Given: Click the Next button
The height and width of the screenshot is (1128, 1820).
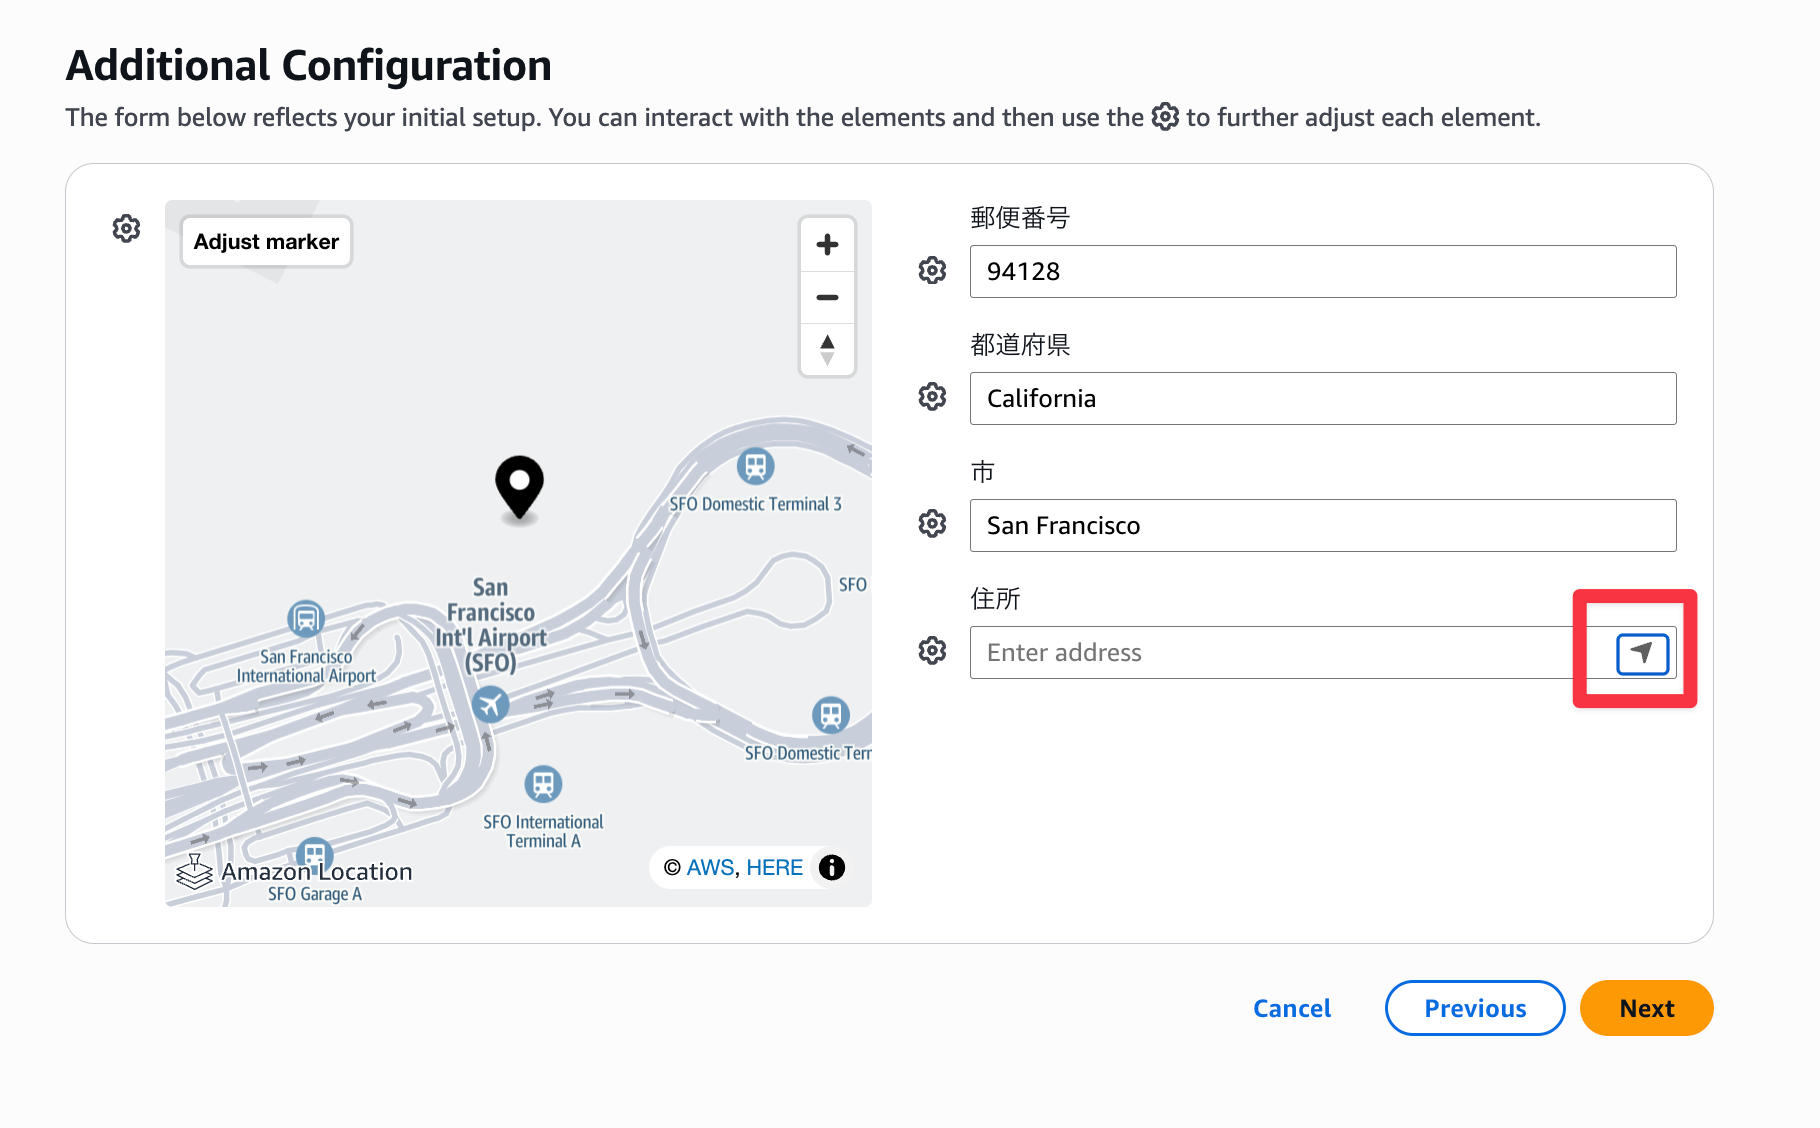Looking at the screenshot, I should 1646,1008.
